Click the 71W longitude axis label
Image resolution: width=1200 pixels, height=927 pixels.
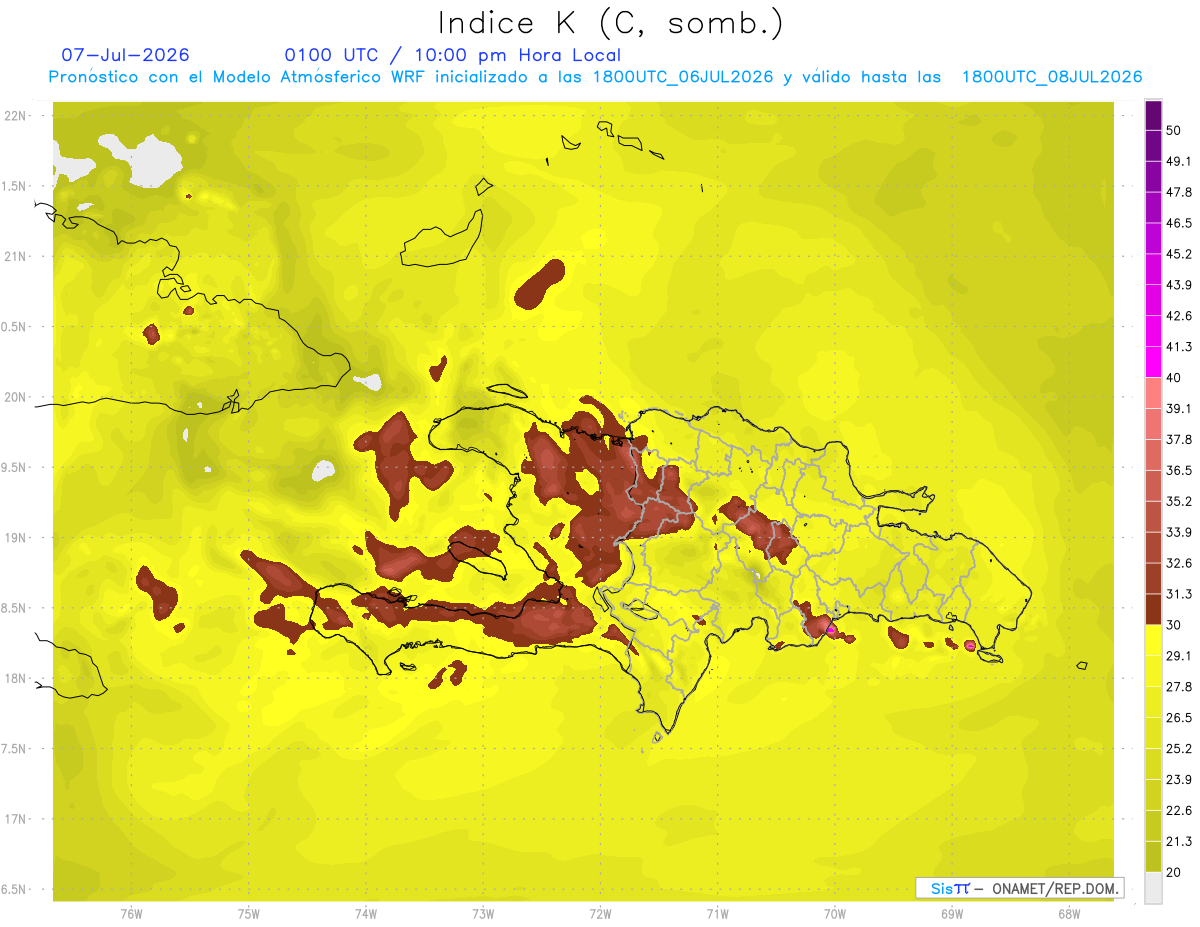click(x=717, y=913)
